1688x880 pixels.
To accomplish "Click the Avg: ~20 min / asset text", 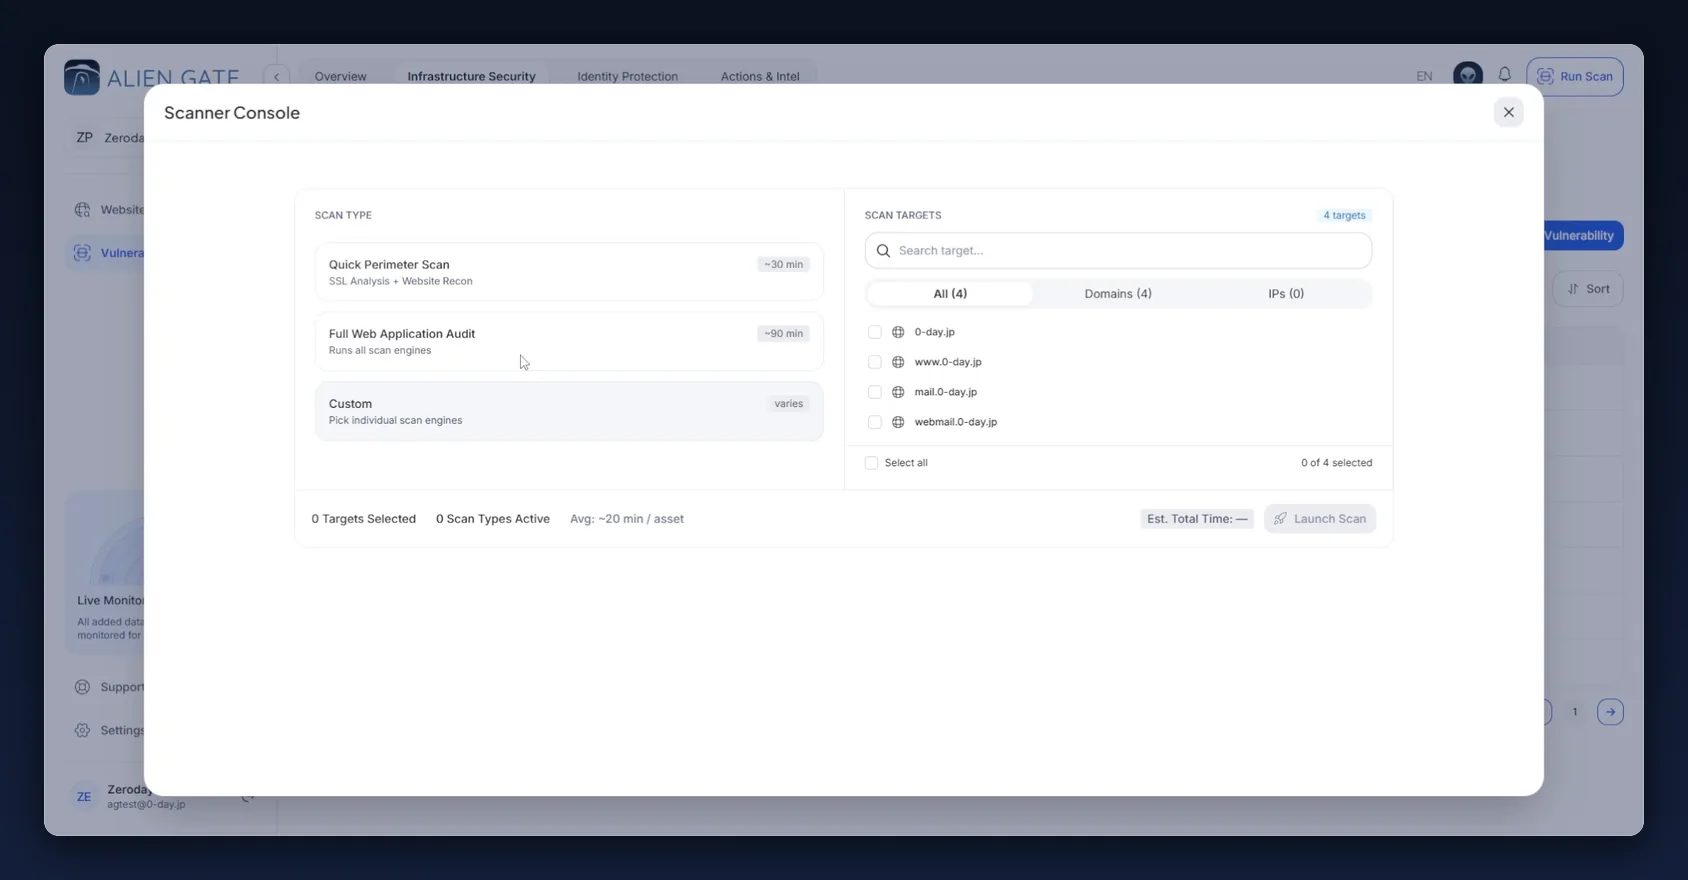I will click(x=627, y=519).
